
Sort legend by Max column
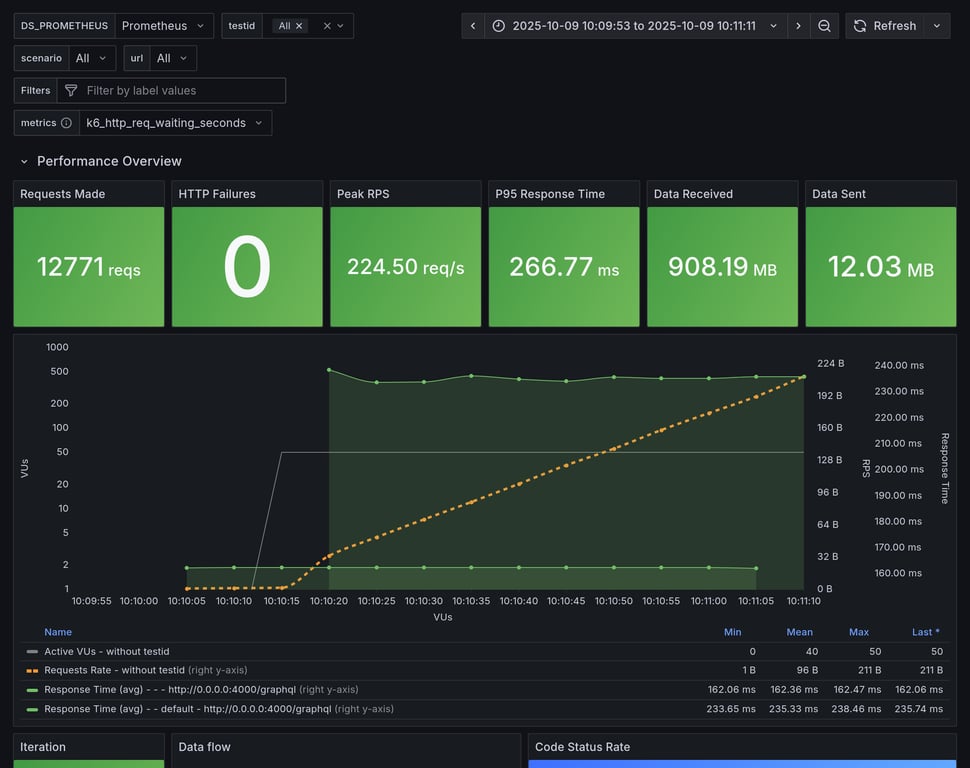coord(859,632)
